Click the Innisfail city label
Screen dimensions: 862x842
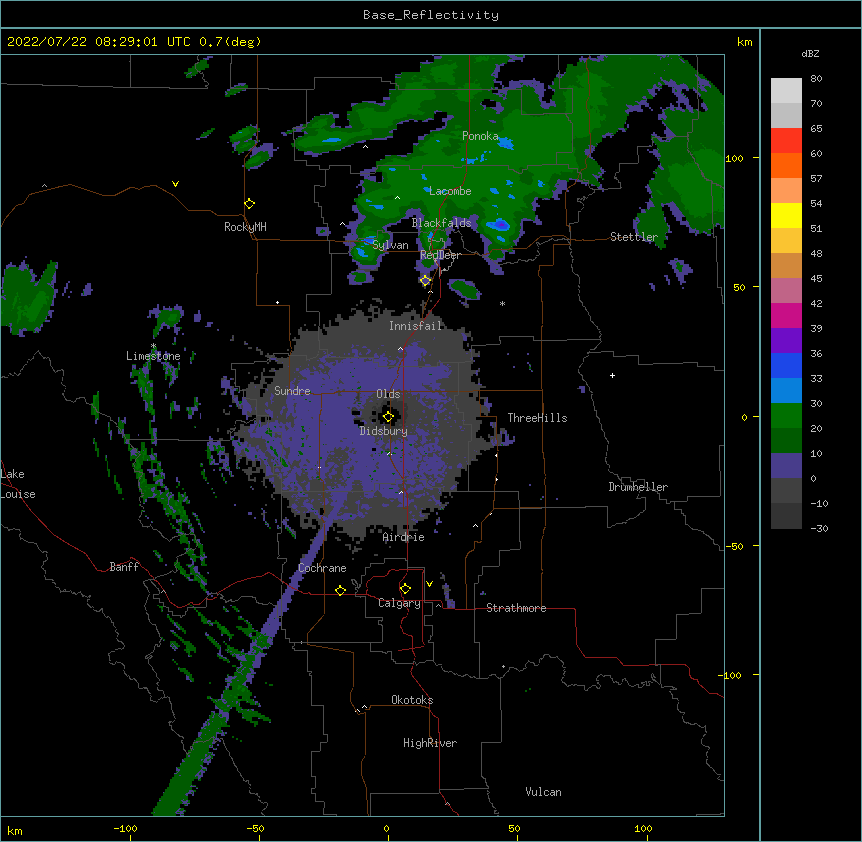[x=416, y=326]
